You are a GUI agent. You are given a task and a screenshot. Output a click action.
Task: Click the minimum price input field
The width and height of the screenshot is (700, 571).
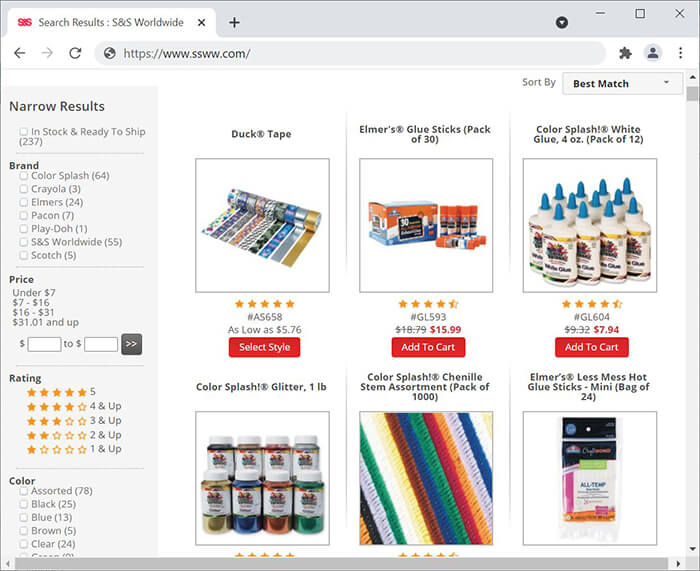pos(44,344)
